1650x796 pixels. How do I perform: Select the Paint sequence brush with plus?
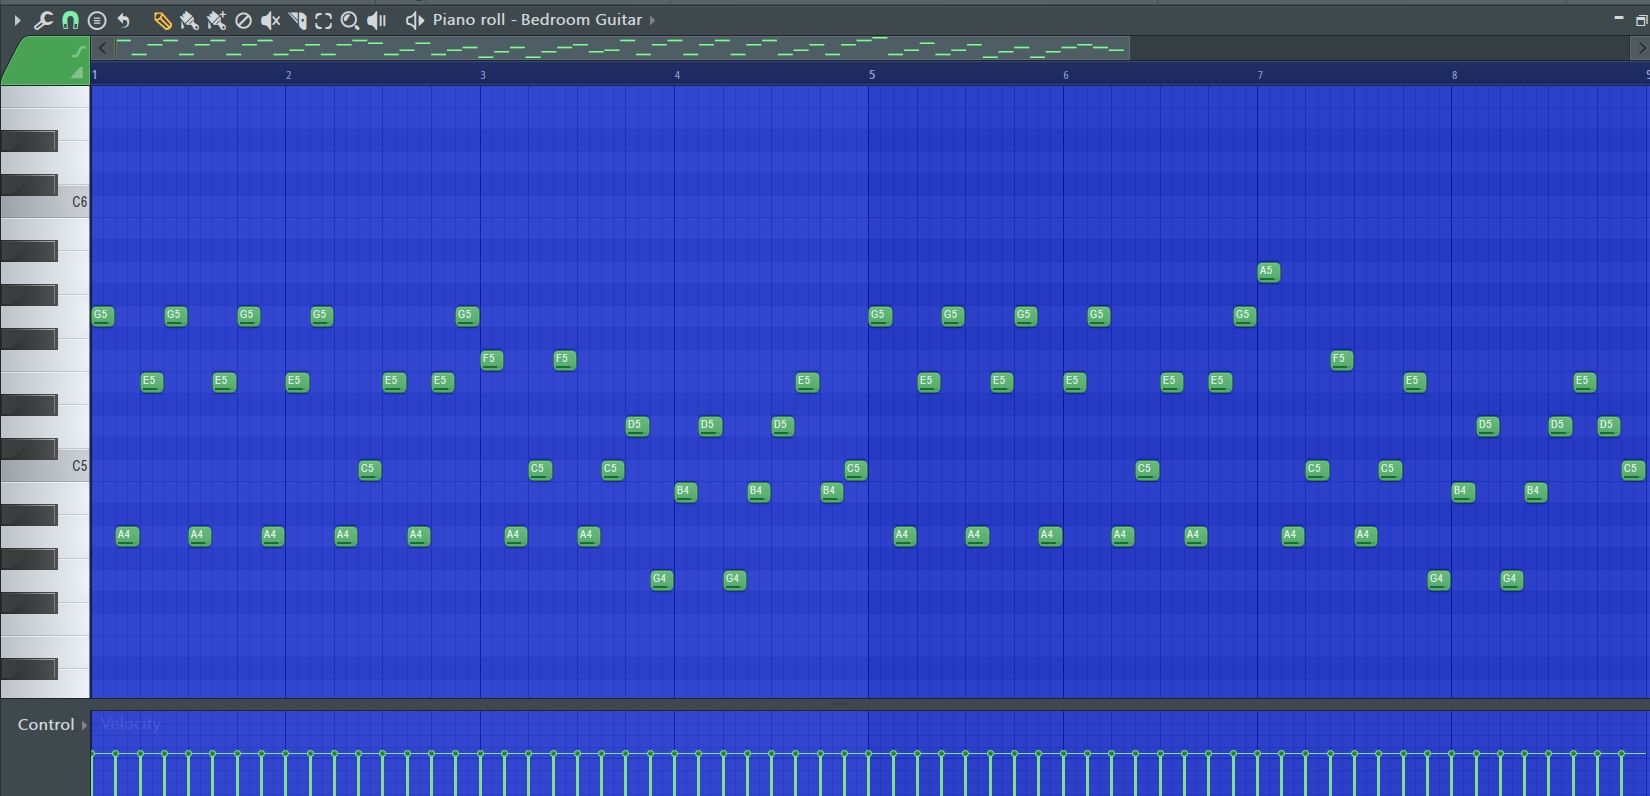216,20
